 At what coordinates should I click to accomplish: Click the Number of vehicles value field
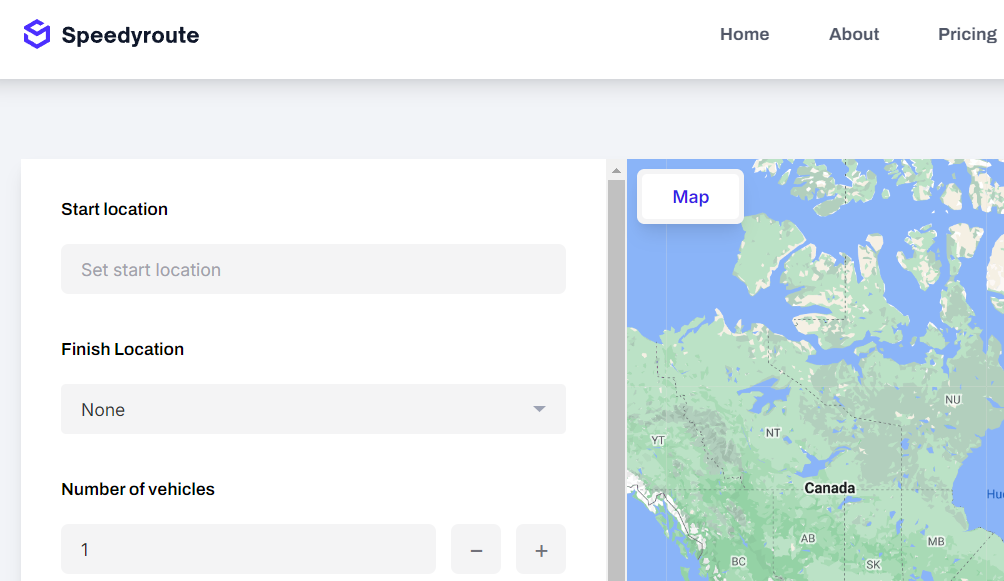tap(248, 550)
